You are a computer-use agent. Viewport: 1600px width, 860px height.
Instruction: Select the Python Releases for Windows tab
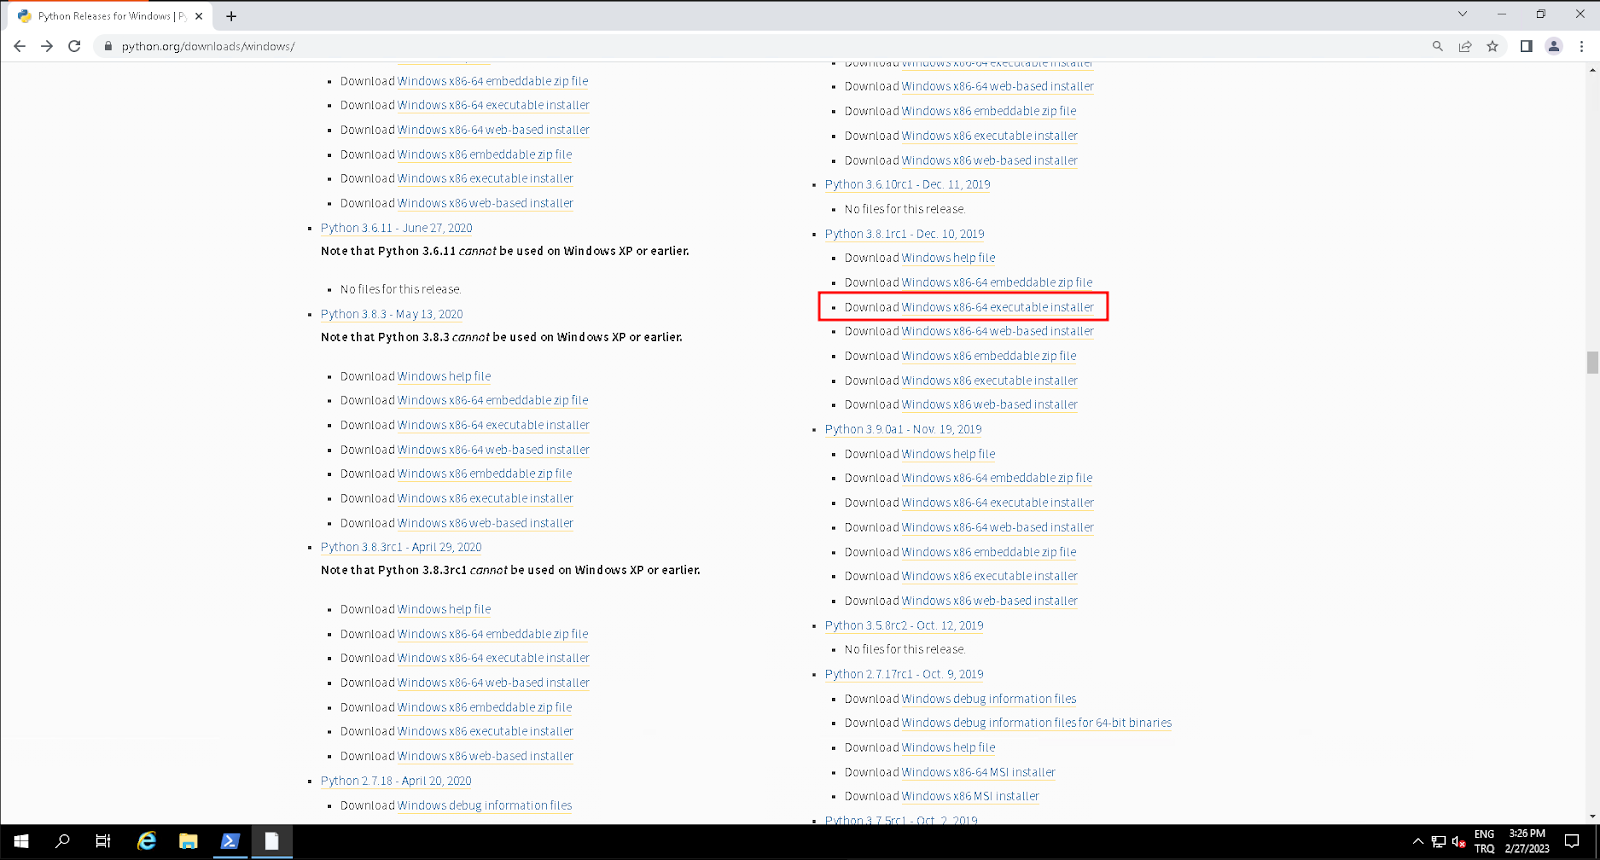(x=110, y=16)
